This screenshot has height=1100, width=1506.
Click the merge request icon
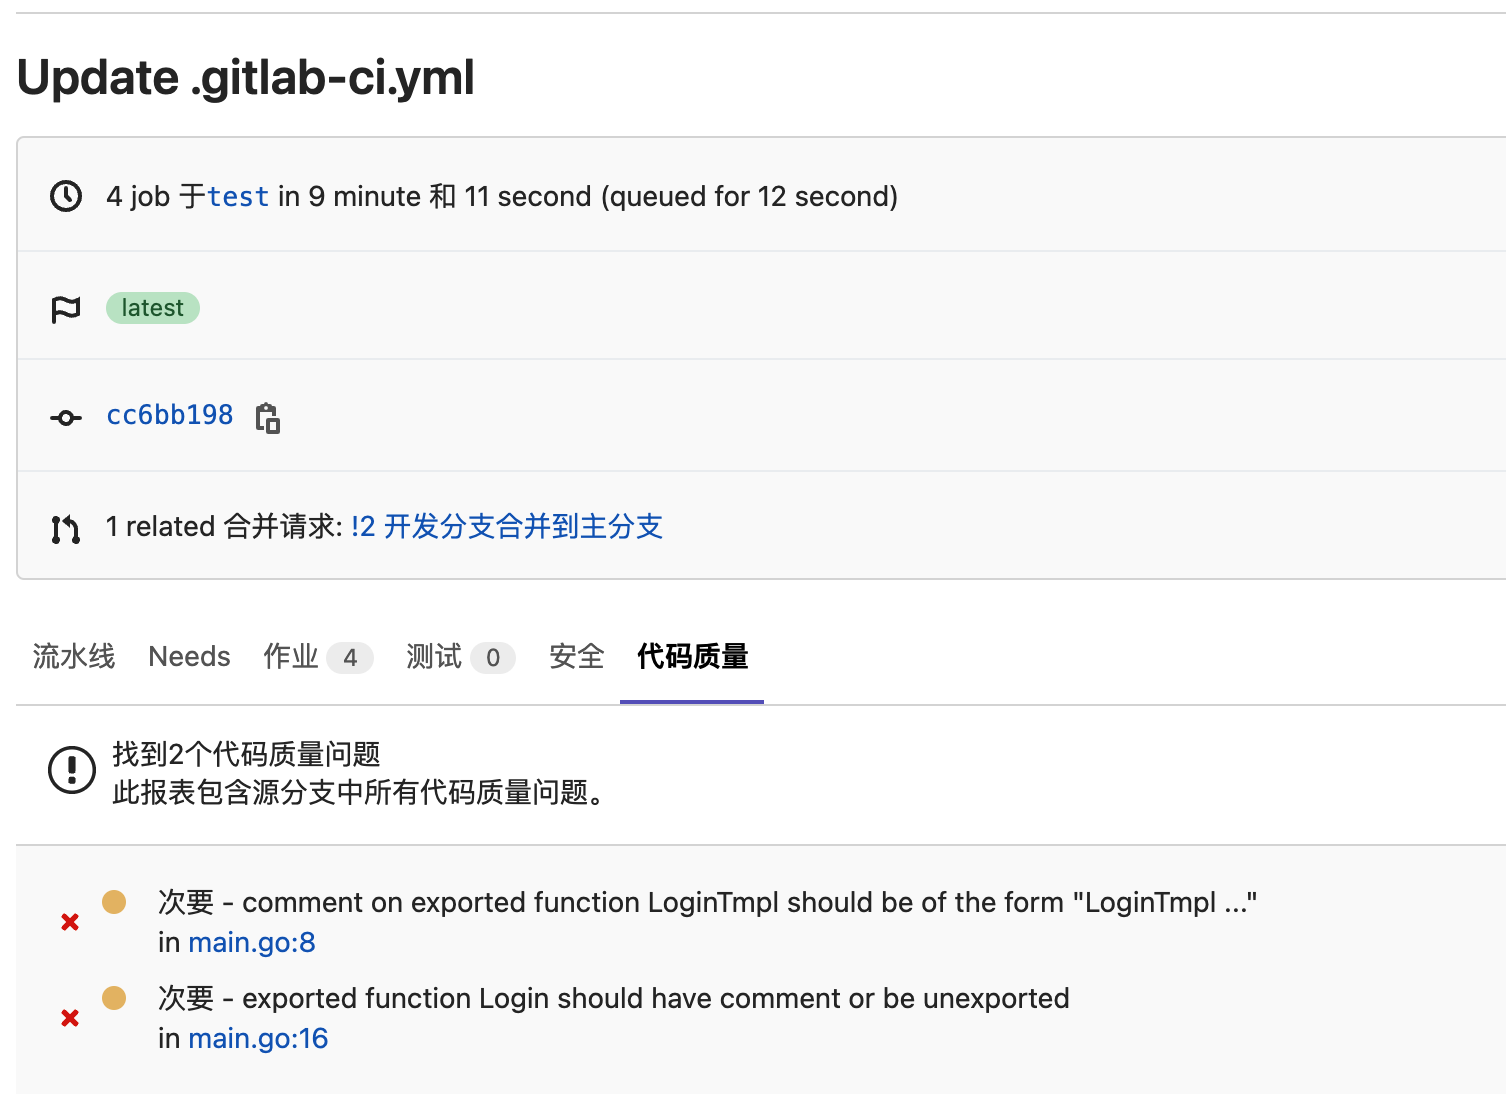pyautogui.click(x=66, y=528)
